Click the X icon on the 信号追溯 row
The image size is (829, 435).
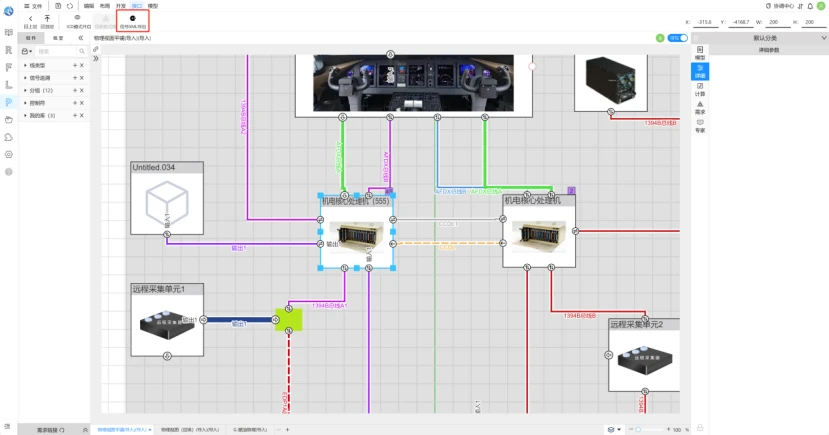81,78
